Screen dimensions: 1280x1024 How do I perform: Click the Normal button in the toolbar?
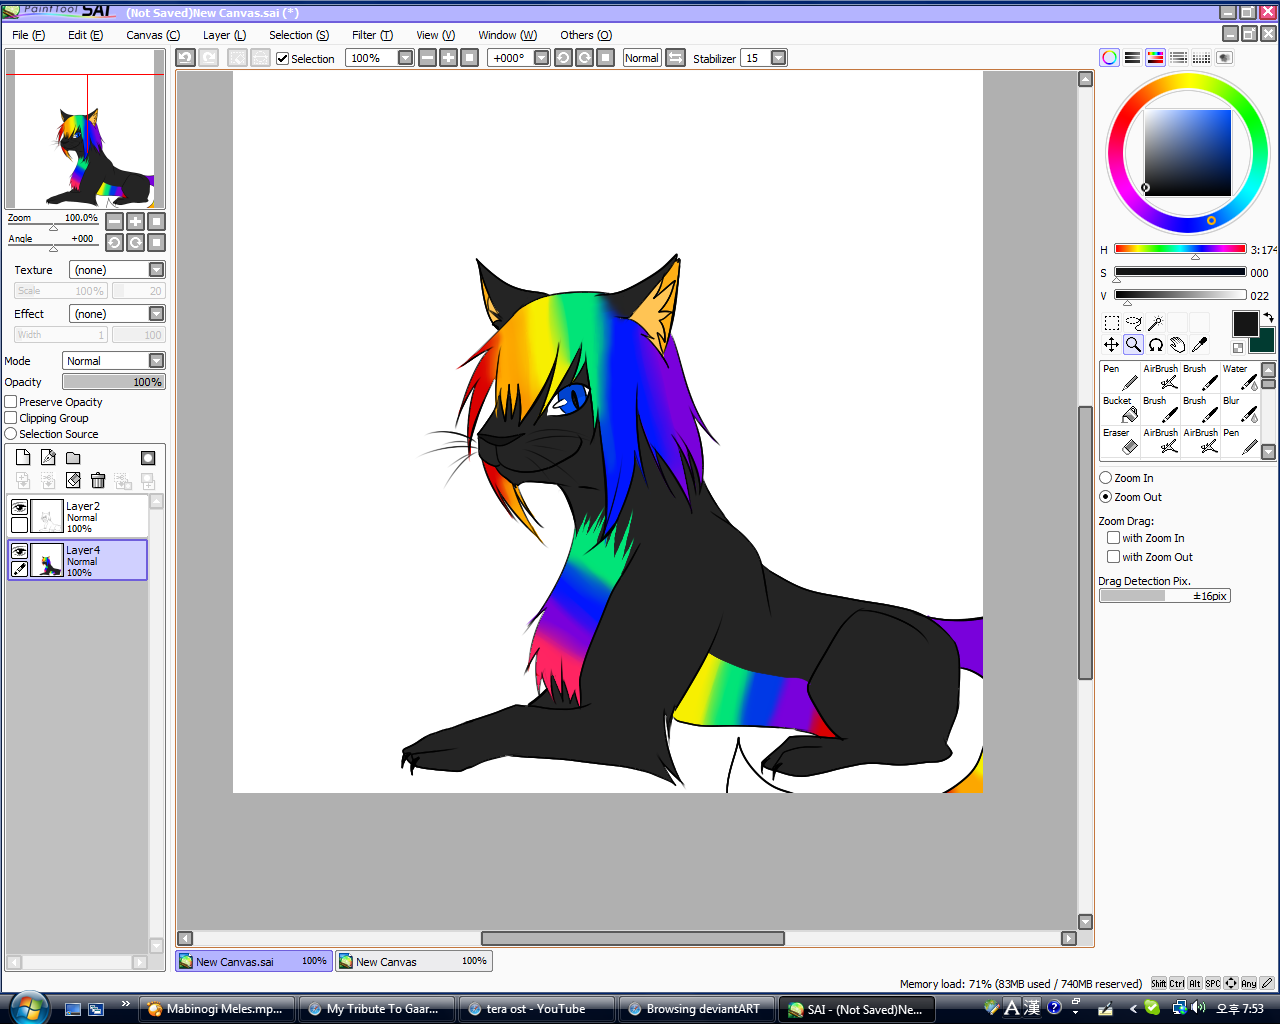pyautogui.click(x=642, y=58)
